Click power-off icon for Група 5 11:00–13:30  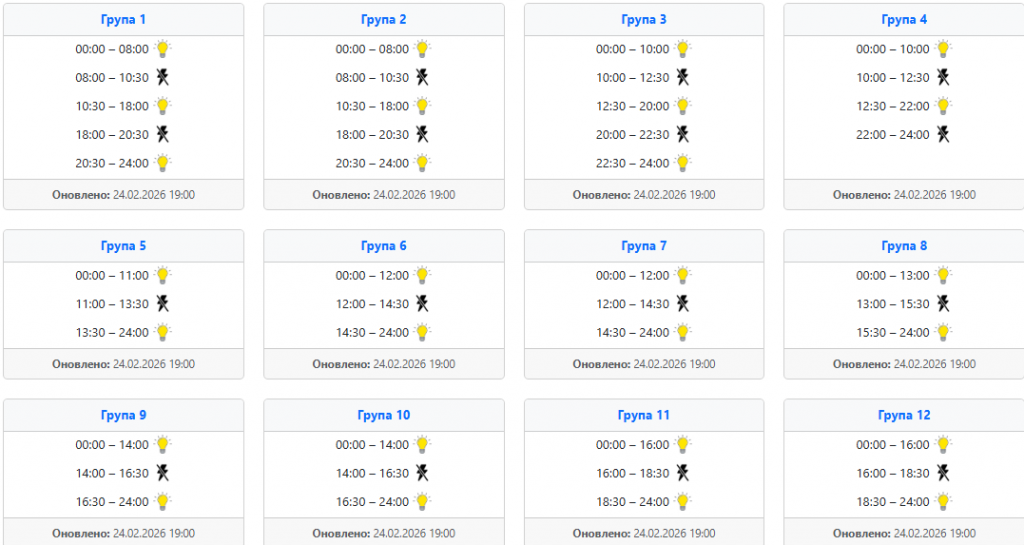tap(163, 303)
